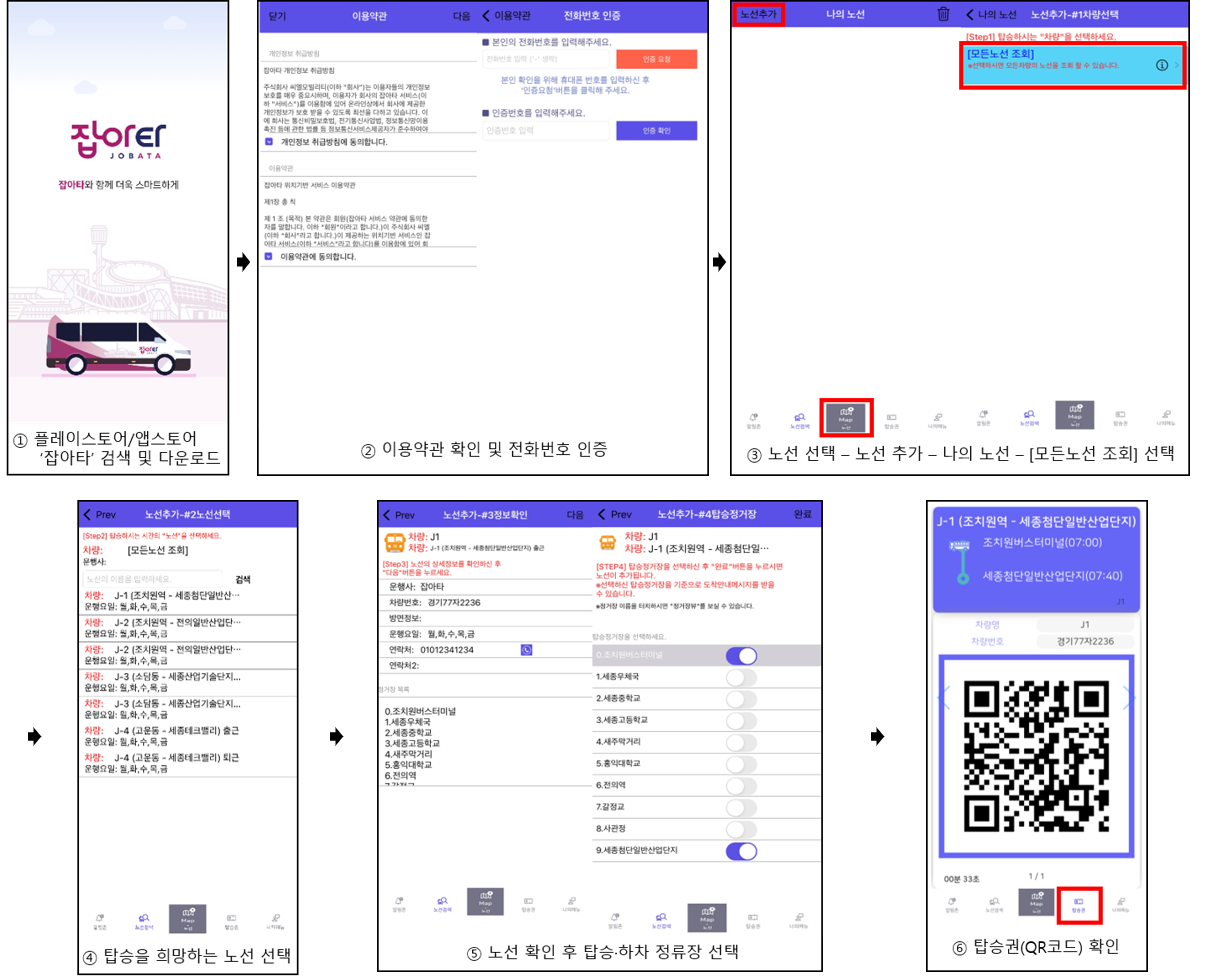1216x976 pixels.
Task: Enable the 1.세종우체국 stop toggle
Action: [741, 677]
